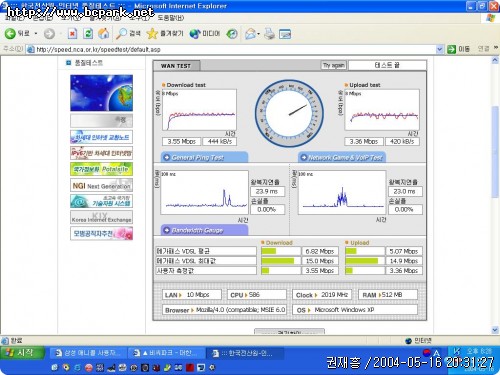Viewport: 500px width, 375px height.
Task: Click the '444 kB/s' download rate value
Action: (x=220, y=142)
